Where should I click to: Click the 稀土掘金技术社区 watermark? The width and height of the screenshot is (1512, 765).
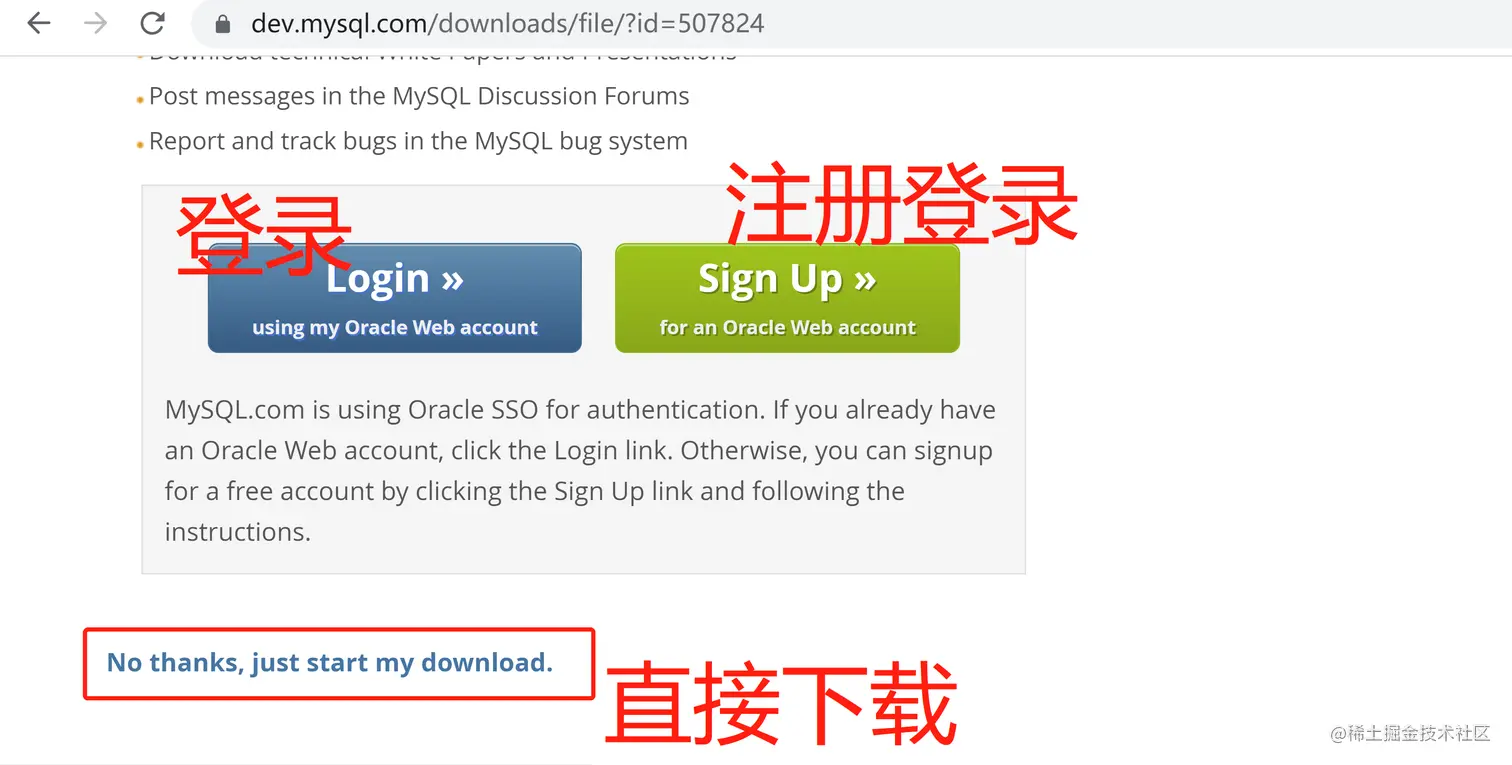tap(1410, 733)
